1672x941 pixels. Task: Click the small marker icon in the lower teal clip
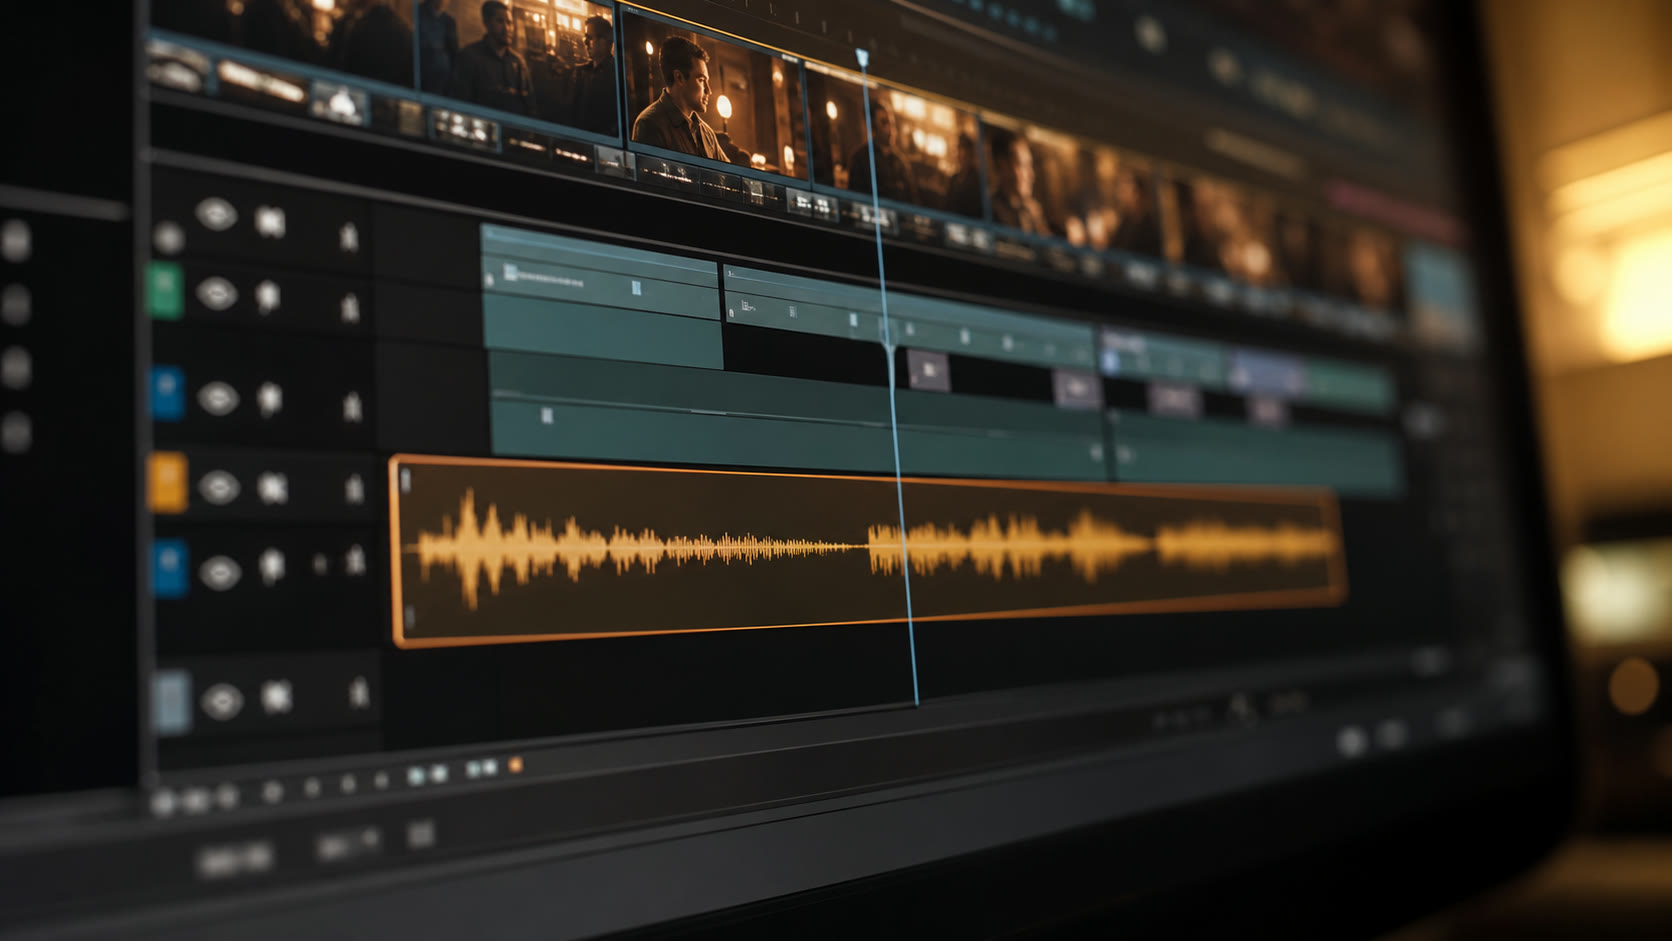547,415
